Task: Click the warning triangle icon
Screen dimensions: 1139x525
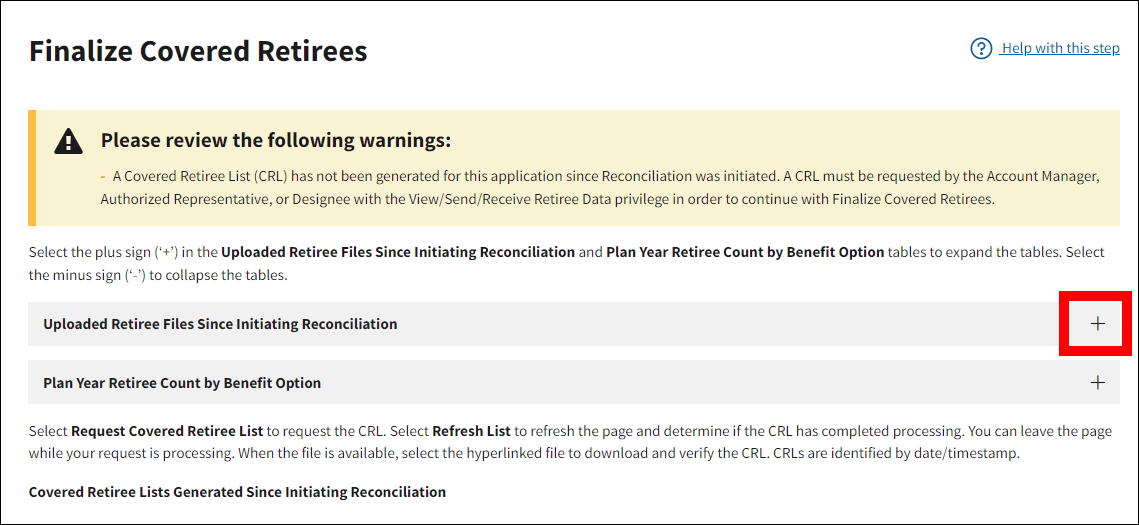Action: pyautogui.click(x=68, y=141)
